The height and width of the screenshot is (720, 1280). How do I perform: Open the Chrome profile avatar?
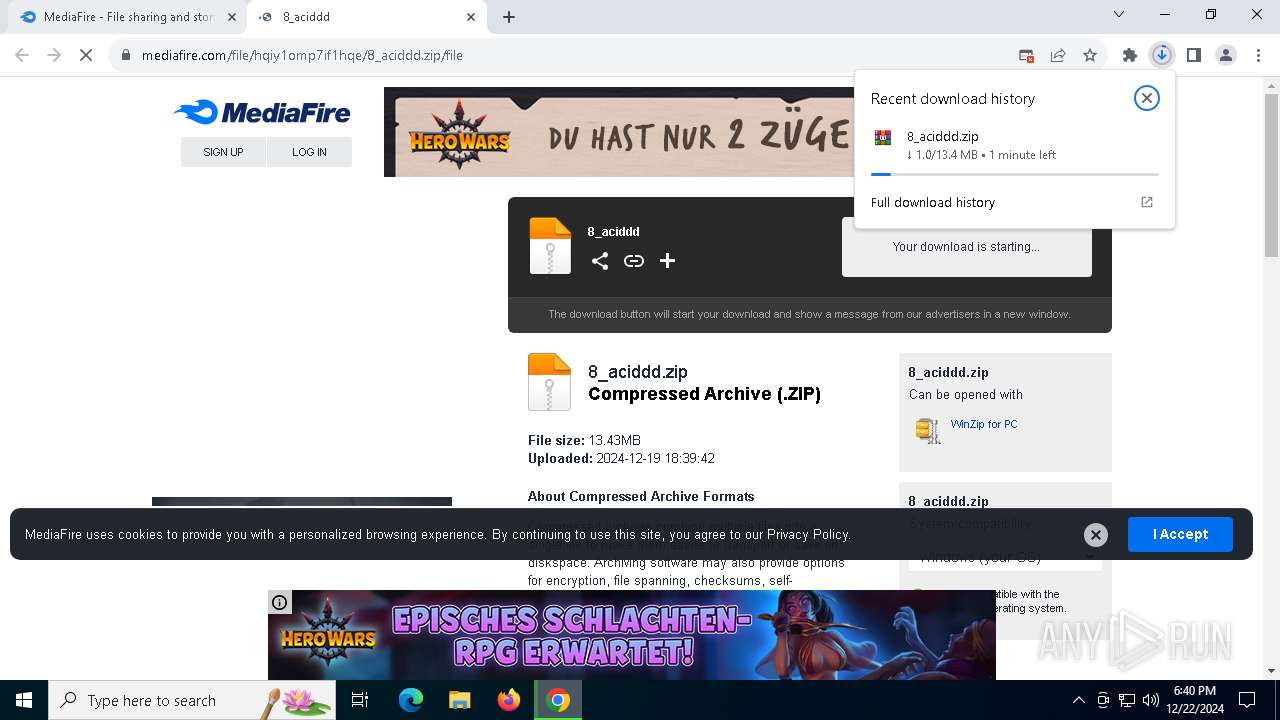coord(1226,55)
